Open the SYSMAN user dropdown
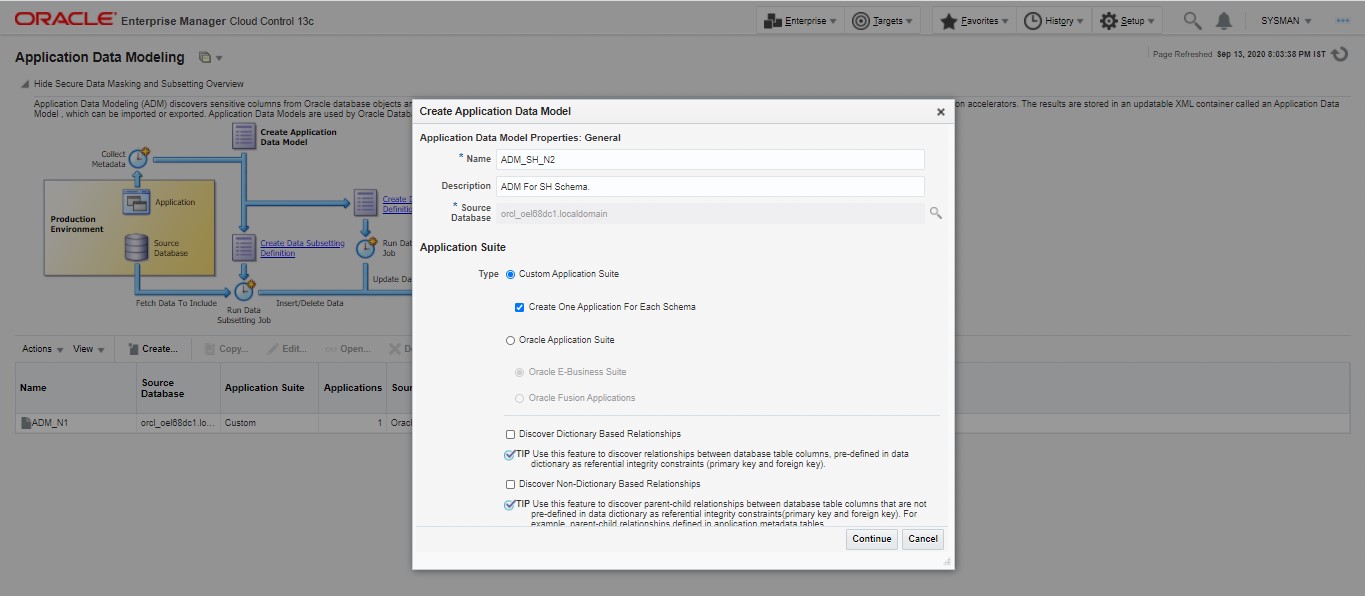This screenshot has height=596, width=1365. (1285, 18)
